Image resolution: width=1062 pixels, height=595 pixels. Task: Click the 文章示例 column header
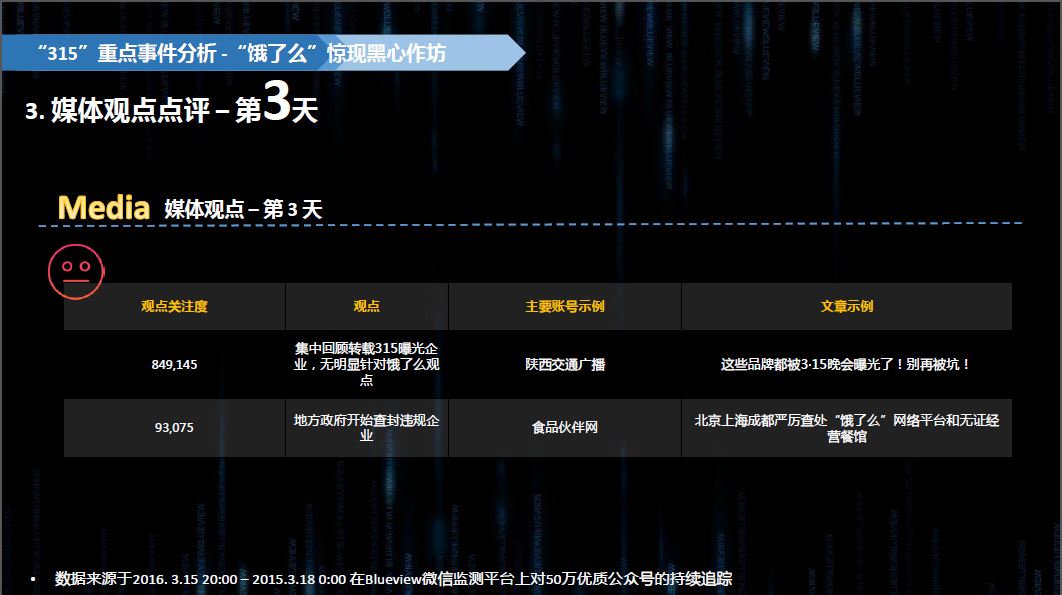(847, 306)
